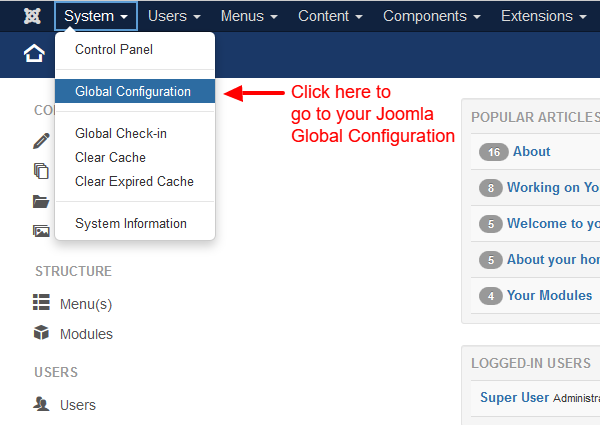Click the open folder categories icon
Screen dimensions: 600x425
click(x=41, y=201)
